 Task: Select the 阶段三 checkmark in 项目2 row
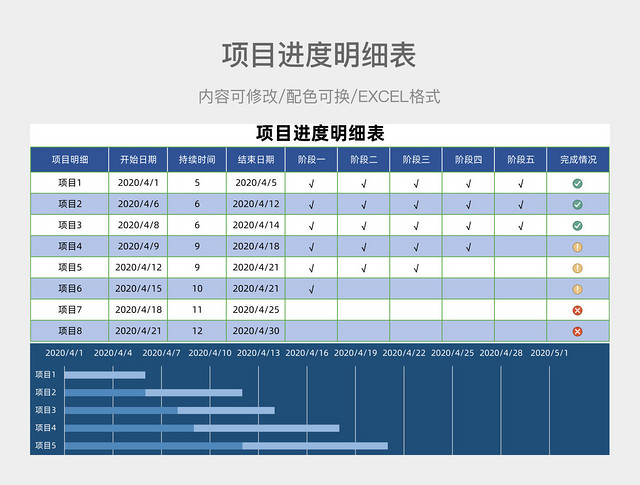pyautogui.click(x=416, y=205)
